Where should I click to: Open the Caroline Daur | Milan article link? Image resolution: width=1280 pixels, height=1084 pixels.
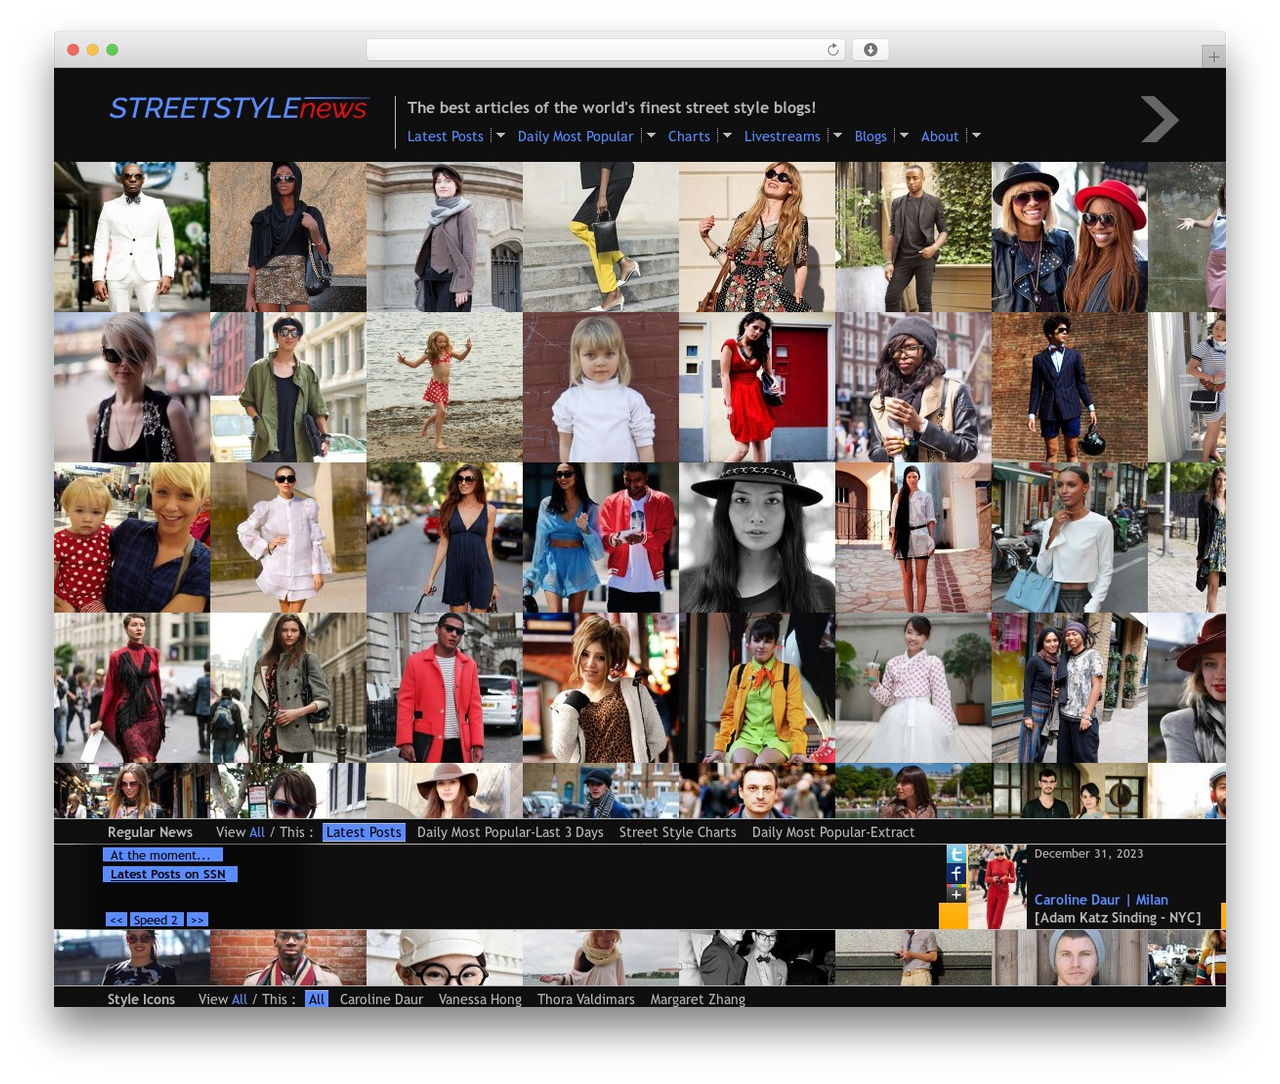coord(1101,900)
